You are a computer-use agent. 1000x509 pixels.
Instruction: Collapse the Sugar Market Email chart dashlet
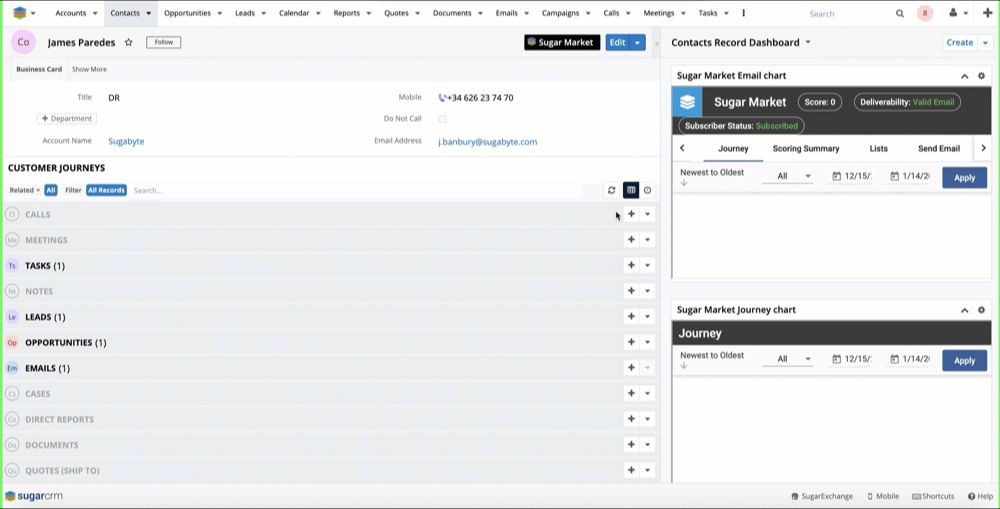pyautogui.click(x=964, y=76)
